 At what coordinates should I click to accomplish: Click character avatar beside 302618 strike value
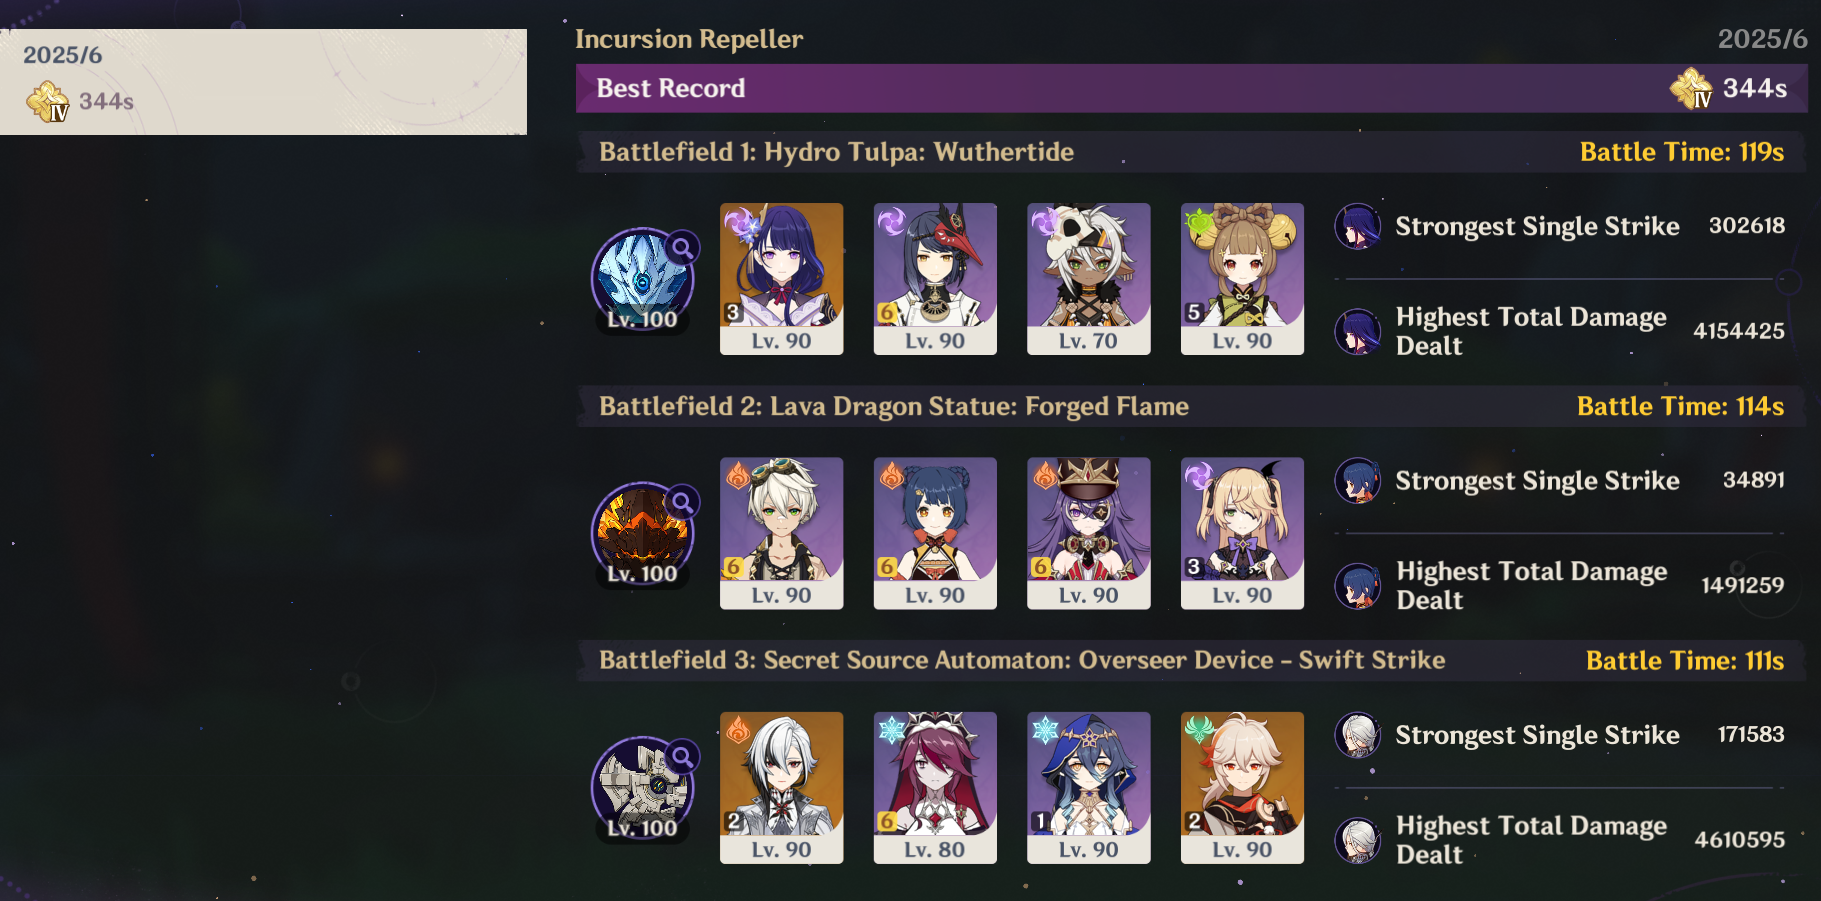(1358, 226)
